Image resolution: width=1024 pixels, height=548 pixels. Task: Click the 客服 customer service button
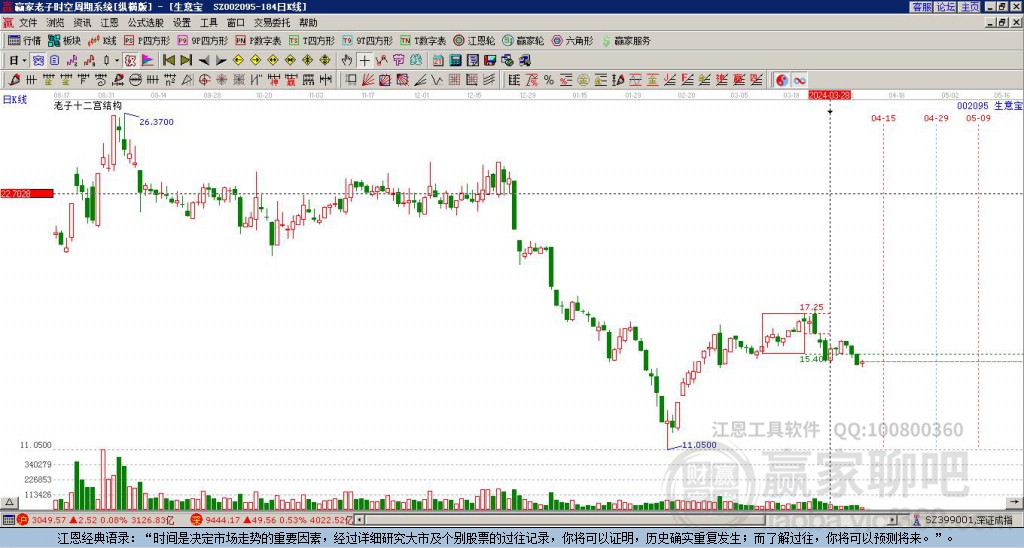coord(921,7)
